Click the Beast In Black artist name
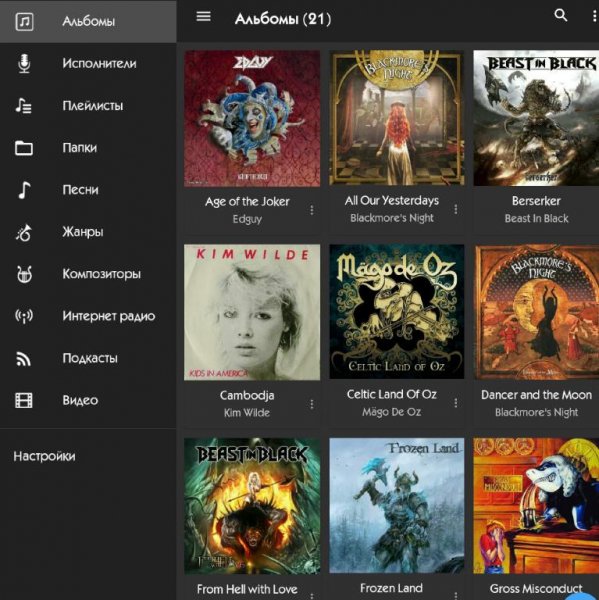The image size is (599, 600). point(536,218)
